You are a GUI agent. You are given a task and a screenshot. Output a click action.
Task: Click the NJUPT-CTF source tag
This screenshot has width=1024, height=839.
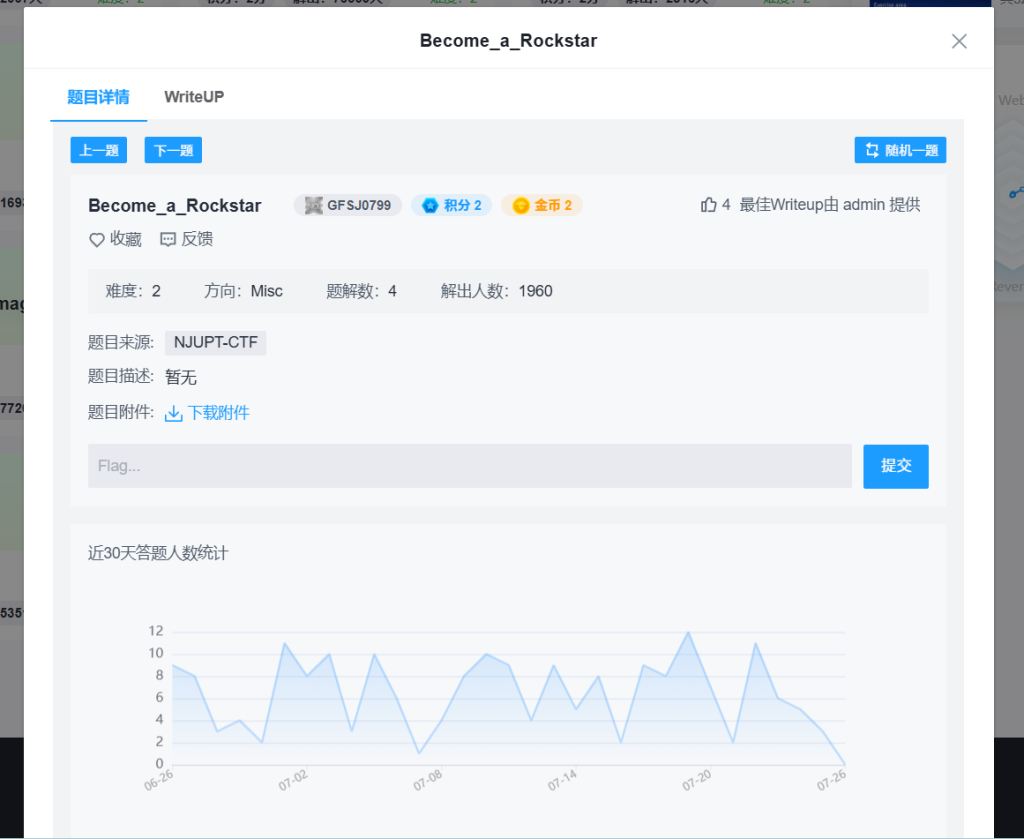coord(215,343)
